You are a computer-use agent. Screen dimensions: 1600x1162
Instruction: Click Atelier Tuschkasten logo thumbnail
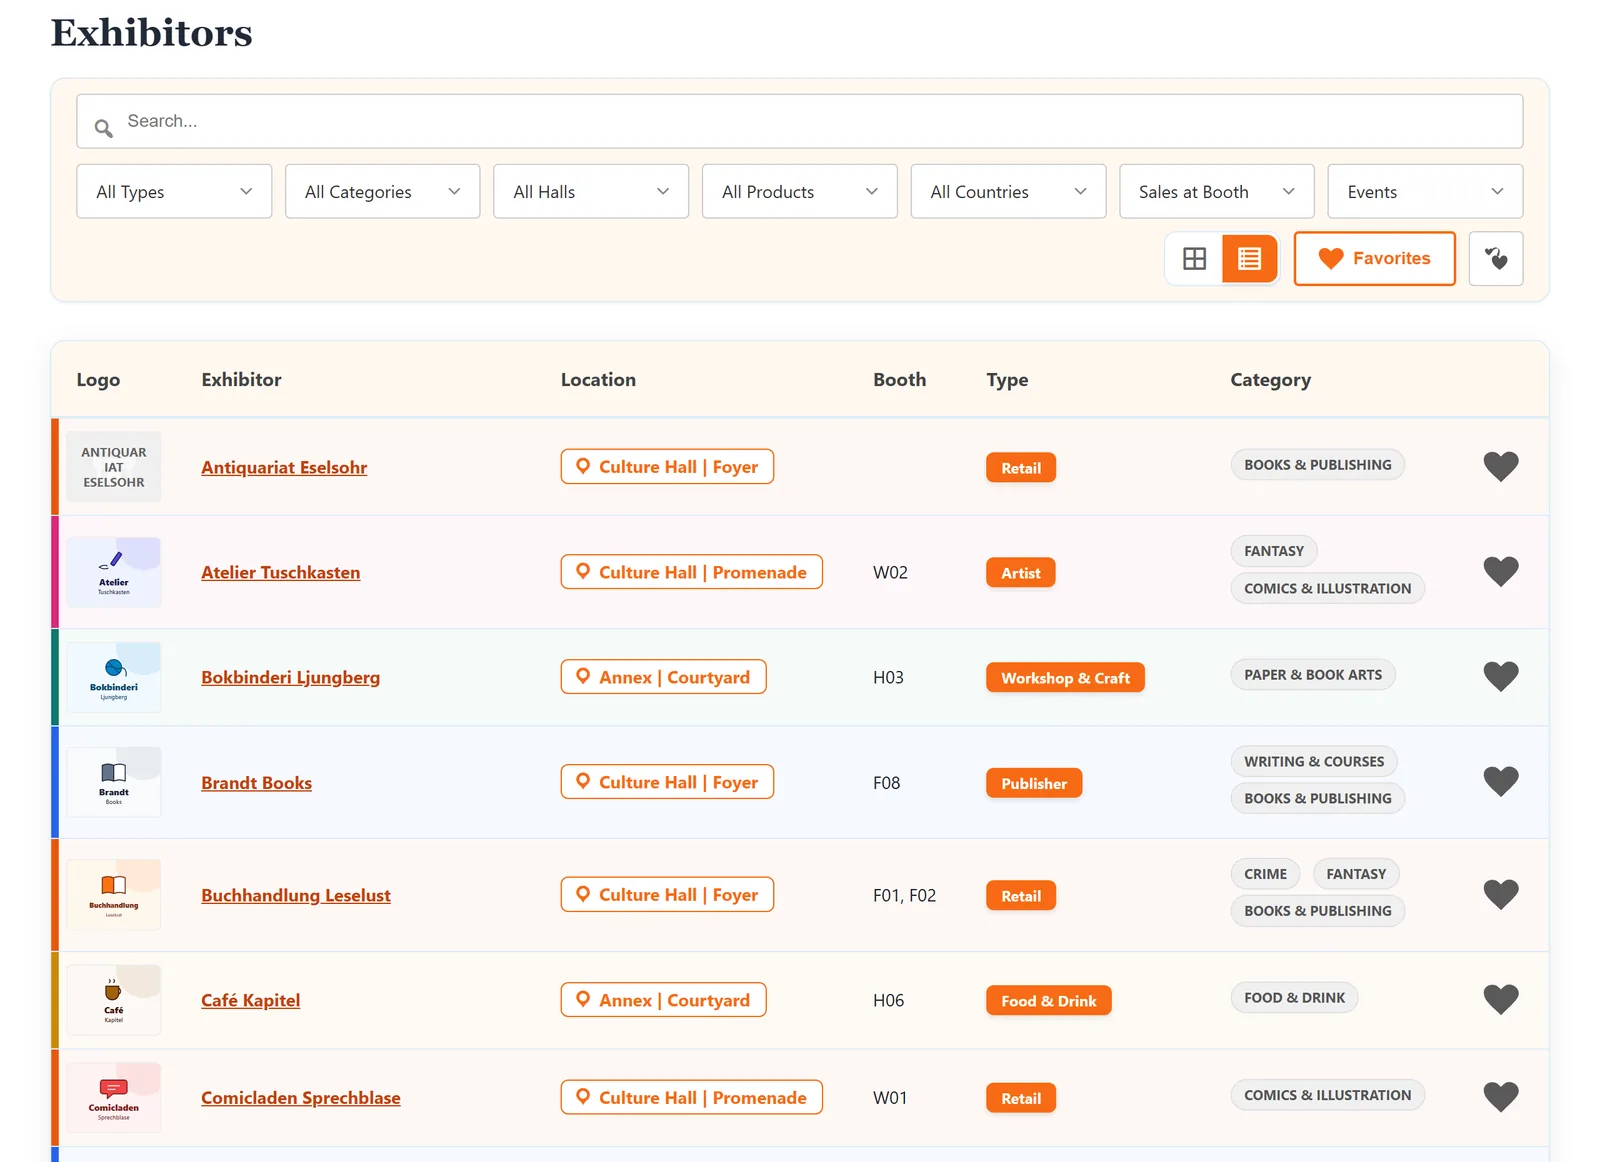(114, 572)
